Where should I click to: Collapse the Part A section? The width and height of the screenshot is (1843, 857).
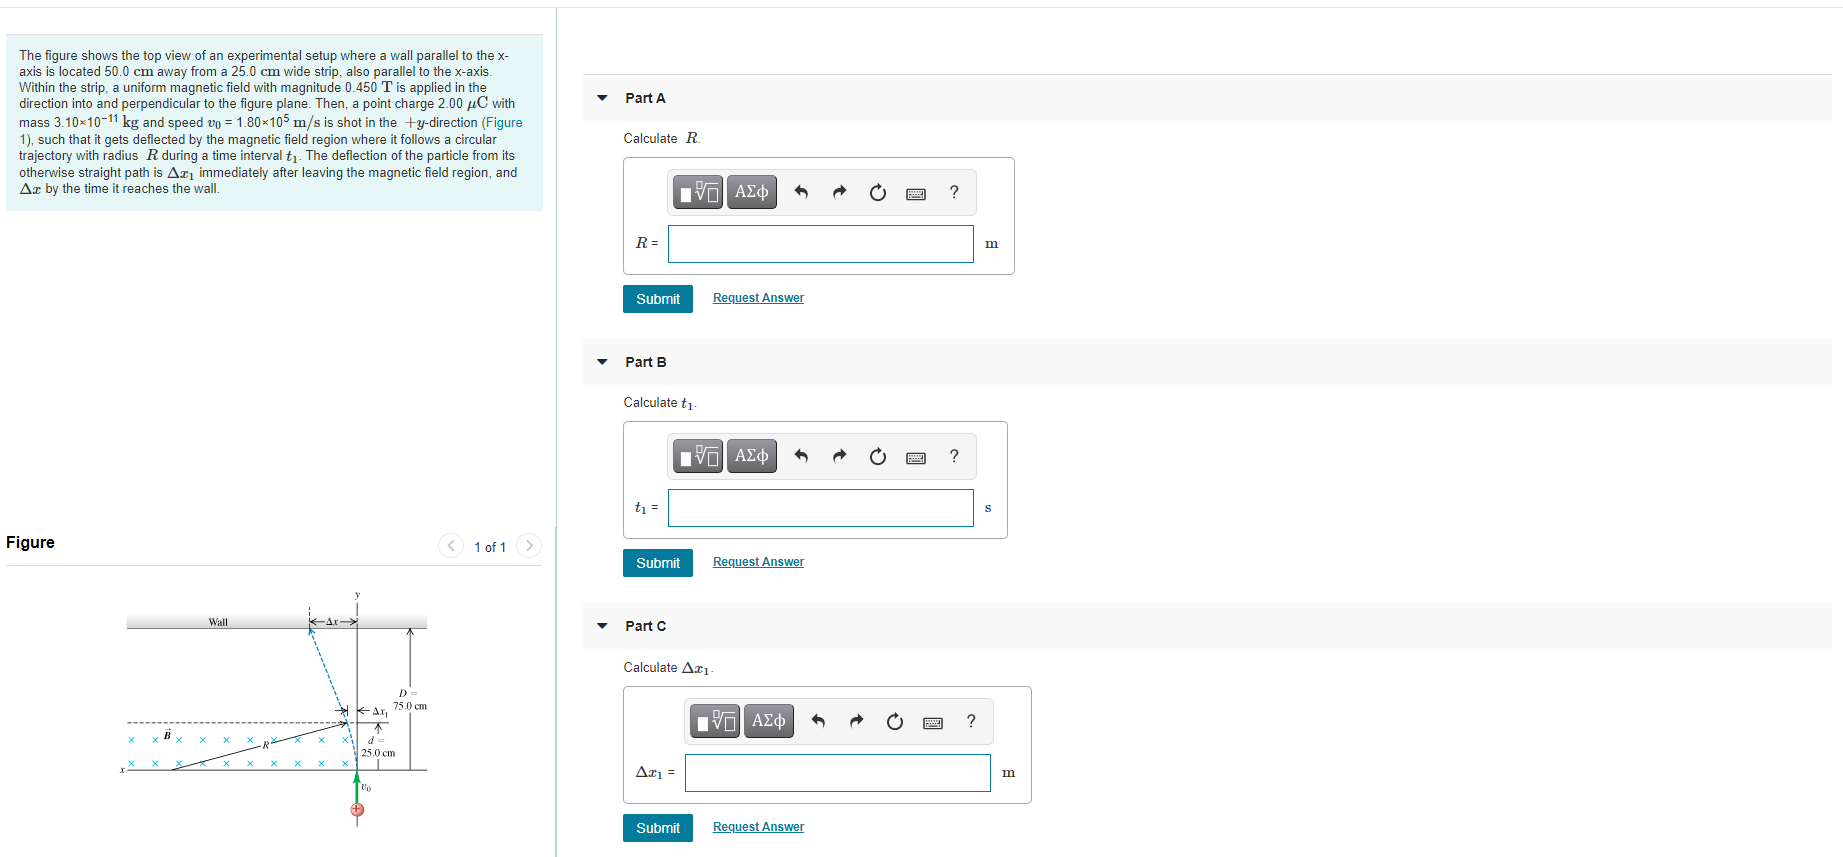602,98
